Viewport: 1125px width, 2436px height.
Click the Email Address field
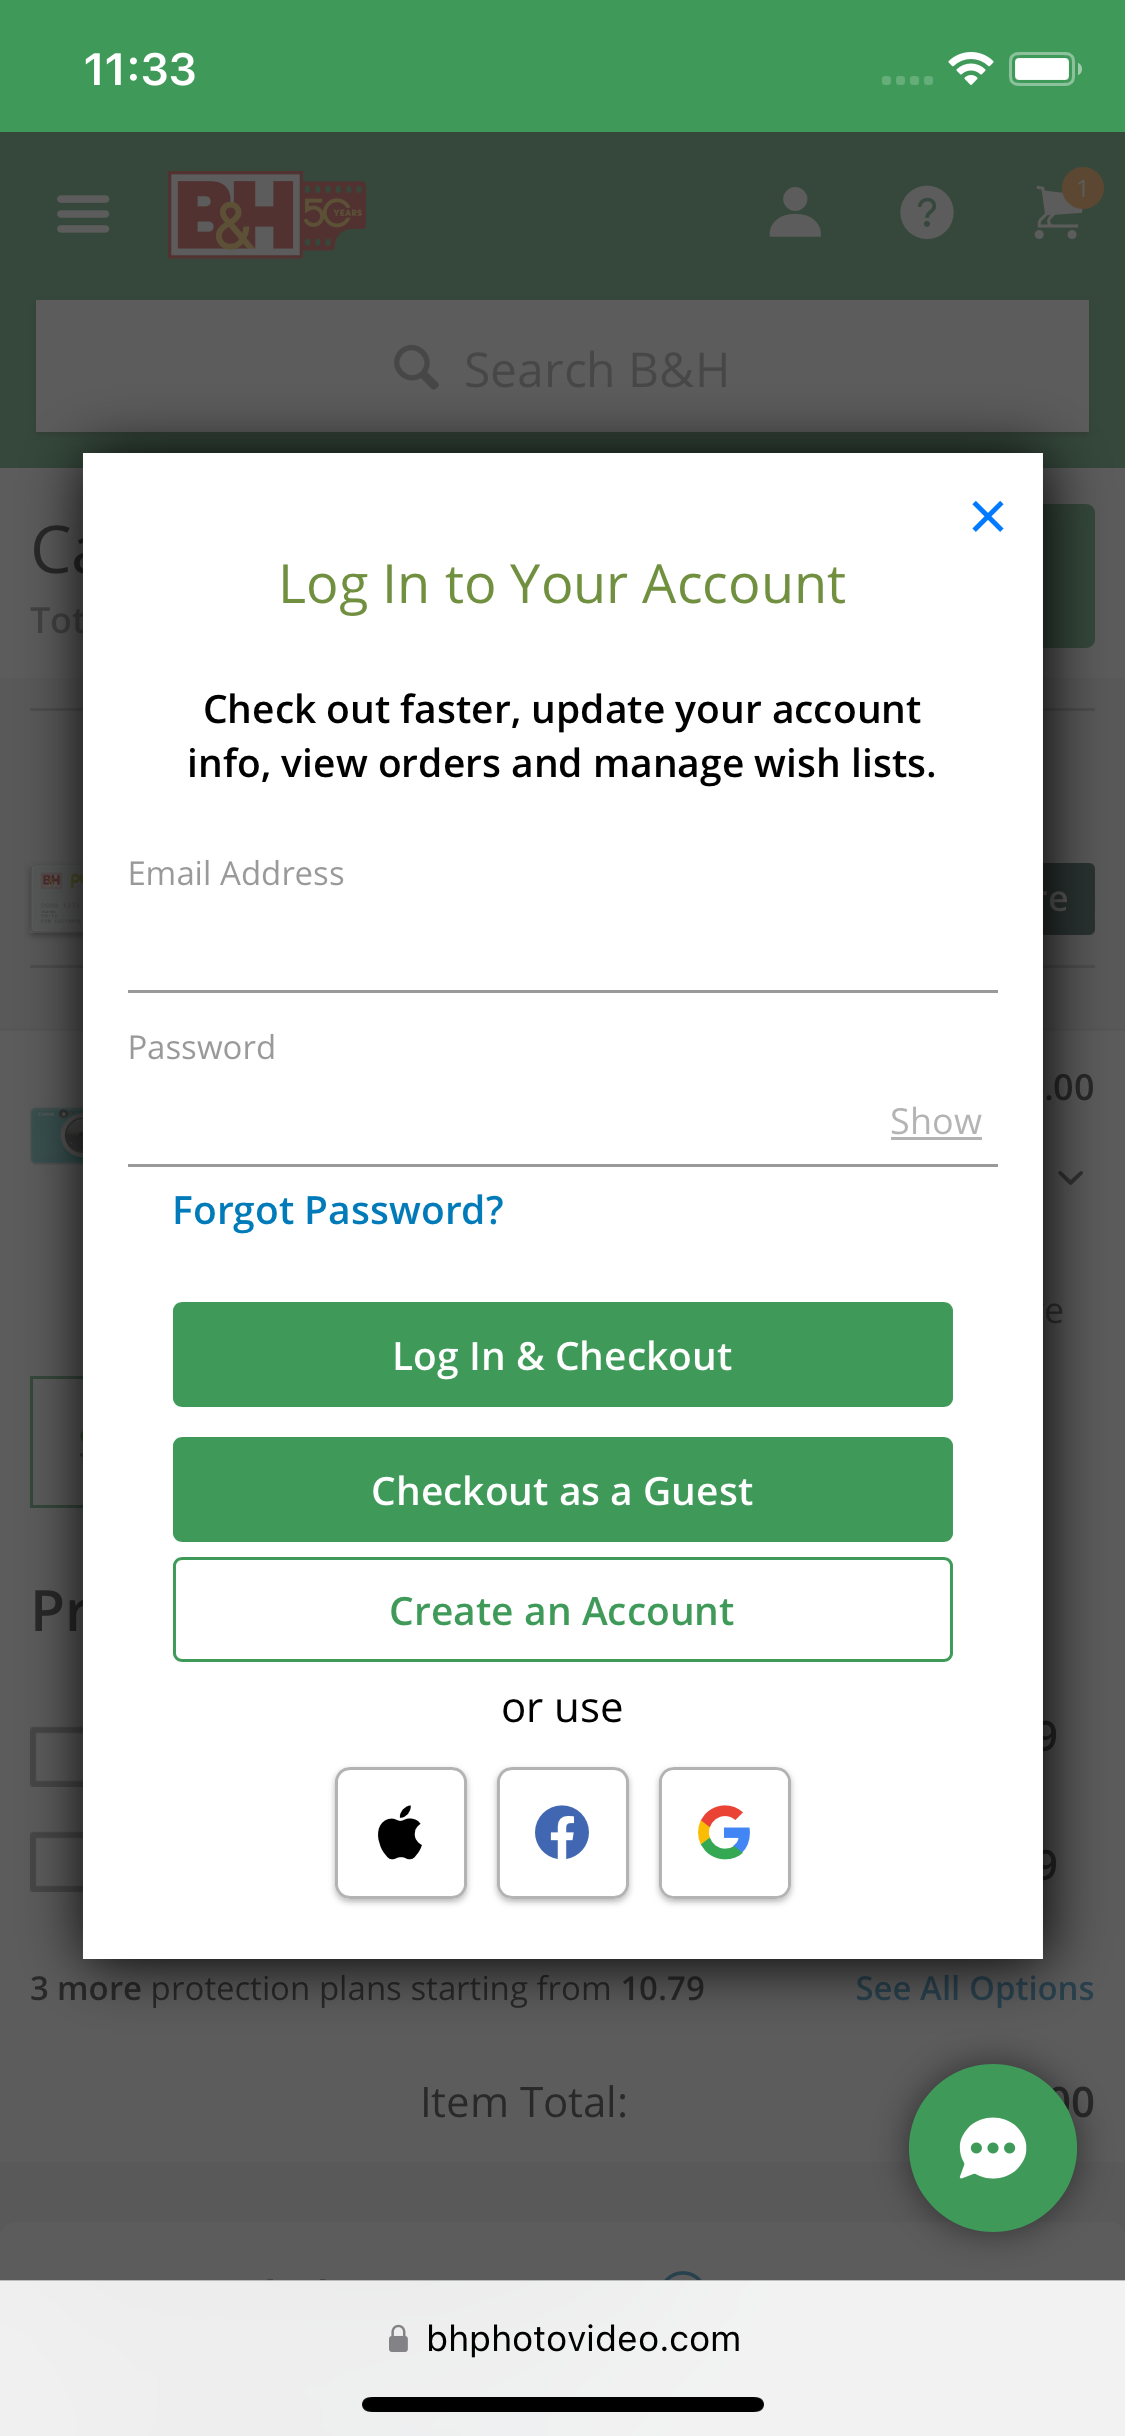point(562,950)
